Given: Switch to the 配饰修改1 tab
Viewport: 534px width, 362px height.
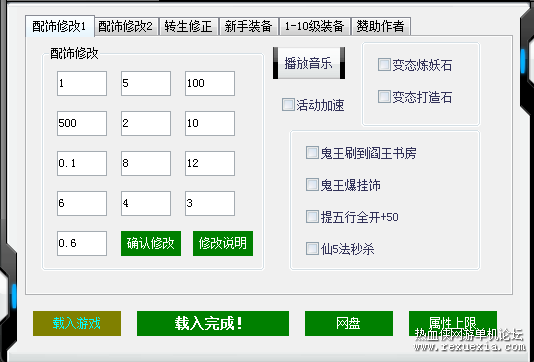Looking at the screenshot, I should tap(60, 26).
